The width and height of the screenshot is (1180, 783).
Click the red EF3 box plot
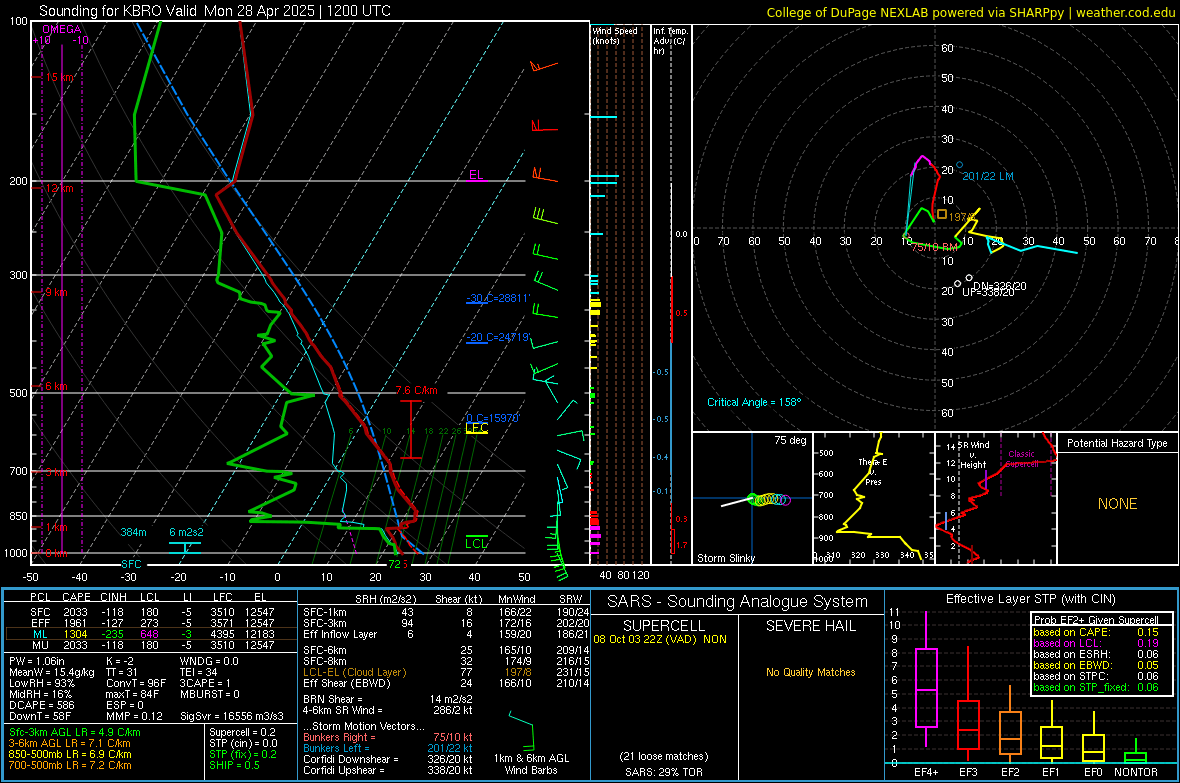pos(969,705)
